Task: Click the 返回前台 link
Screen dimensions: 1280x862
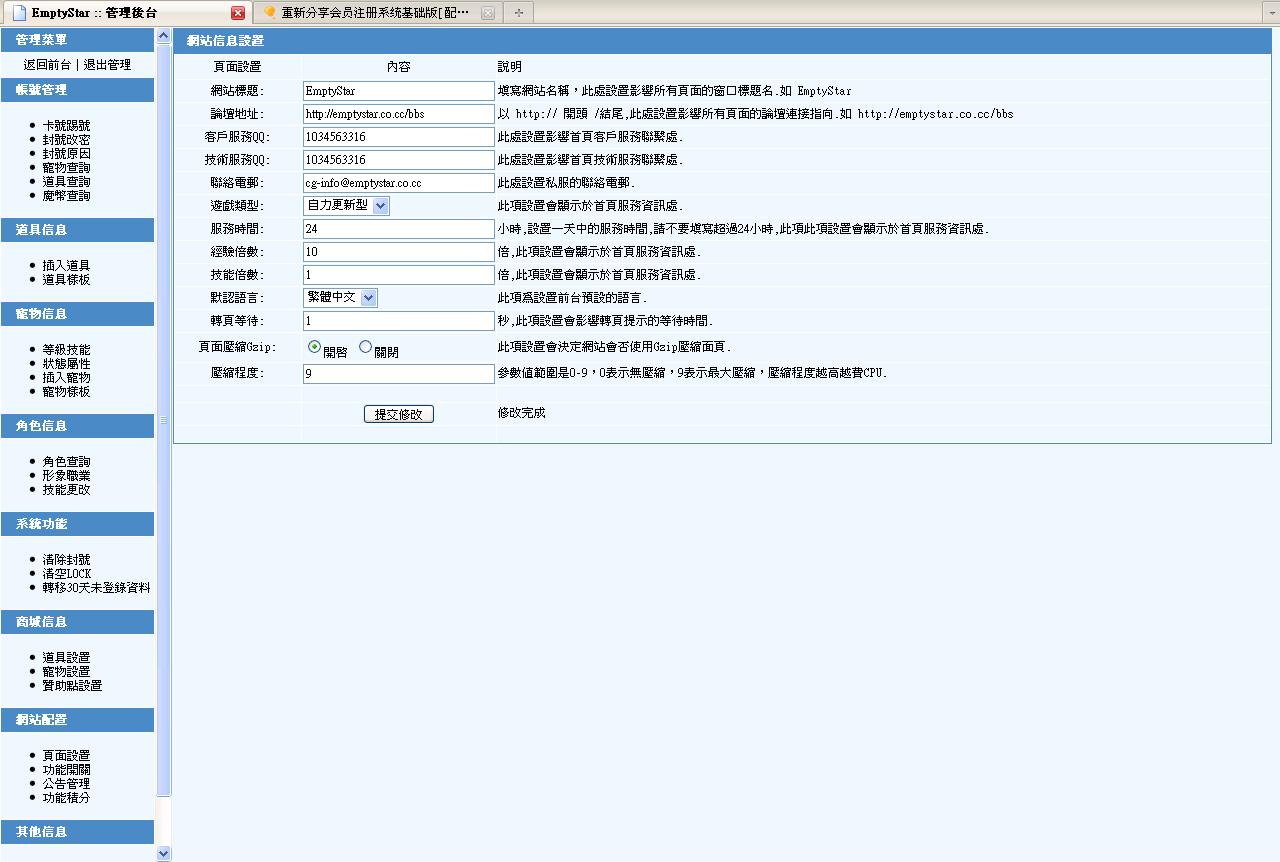Action: (47, 65)
